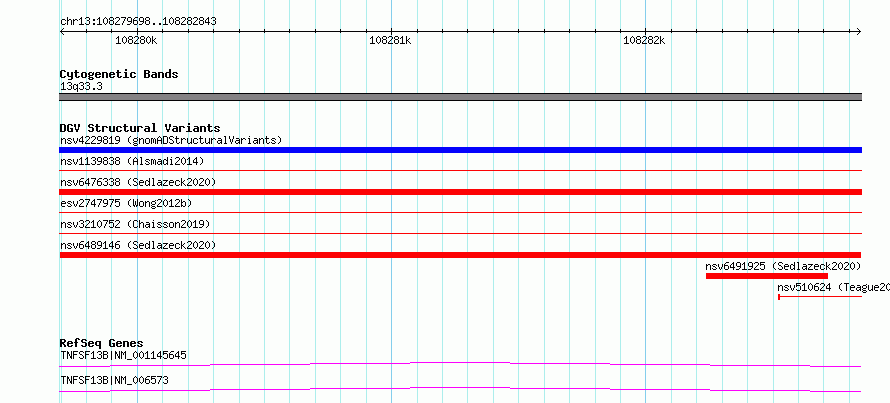The height and width of the screenshot is (403, 890).
Task: Click the Cytogenetic Bands track heading
Action: 119,74
